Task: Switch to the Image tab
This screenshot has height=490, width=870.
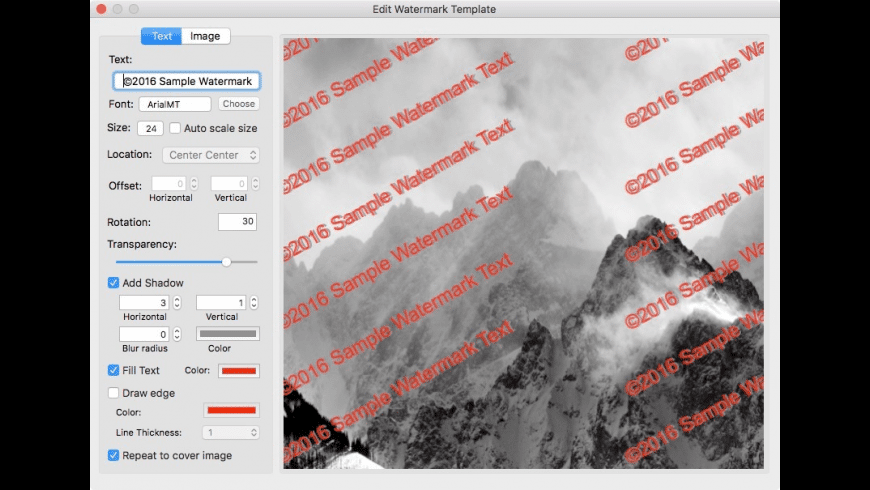Action: (205, 36)
